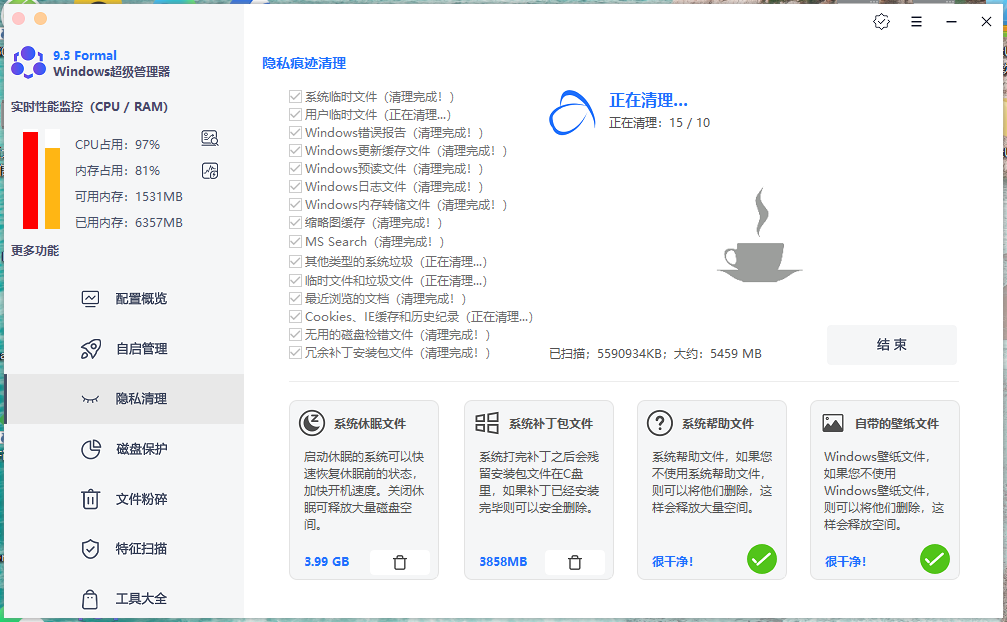
Task: Toggle the 无用的磁盘检错文件 checkbox
Action: (x=295, y=334)
